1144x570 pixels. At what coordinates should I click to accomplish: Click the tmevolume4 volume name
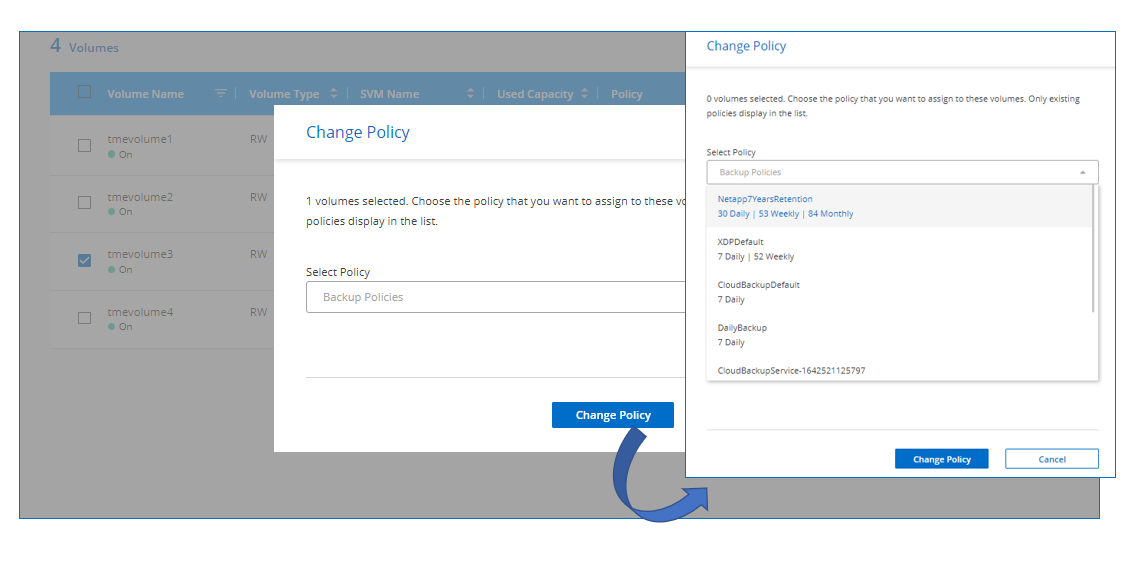click(140, 312)
